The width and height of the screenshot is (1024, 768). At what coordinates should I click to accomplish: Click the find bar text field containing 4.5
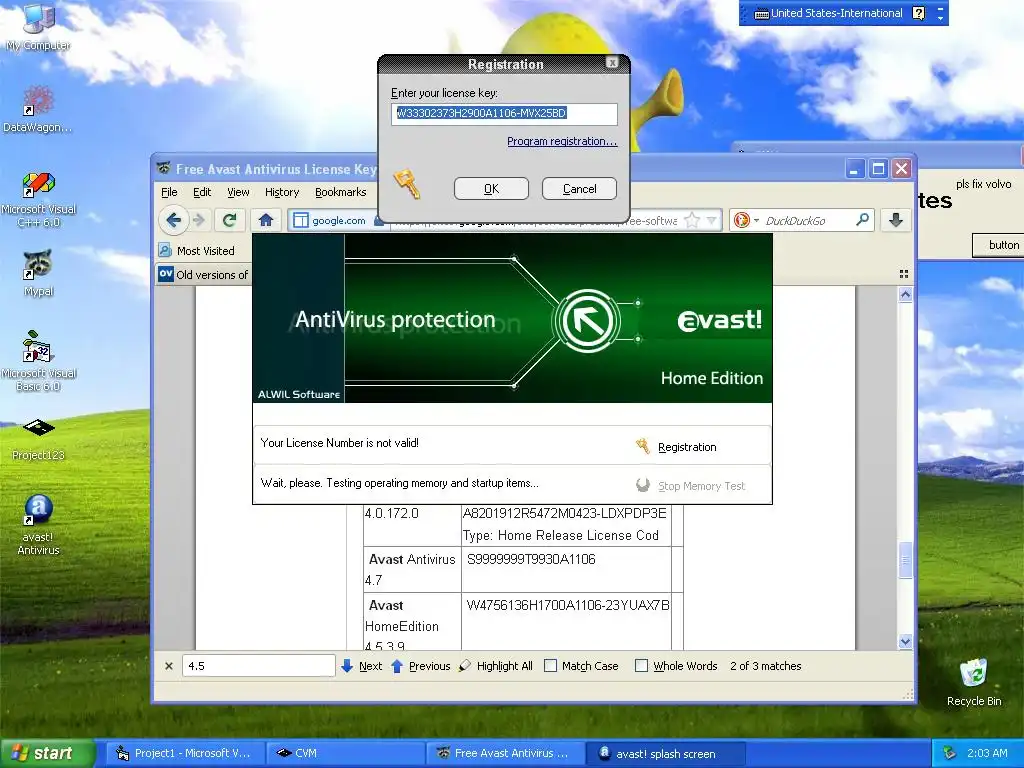(259, 665)
